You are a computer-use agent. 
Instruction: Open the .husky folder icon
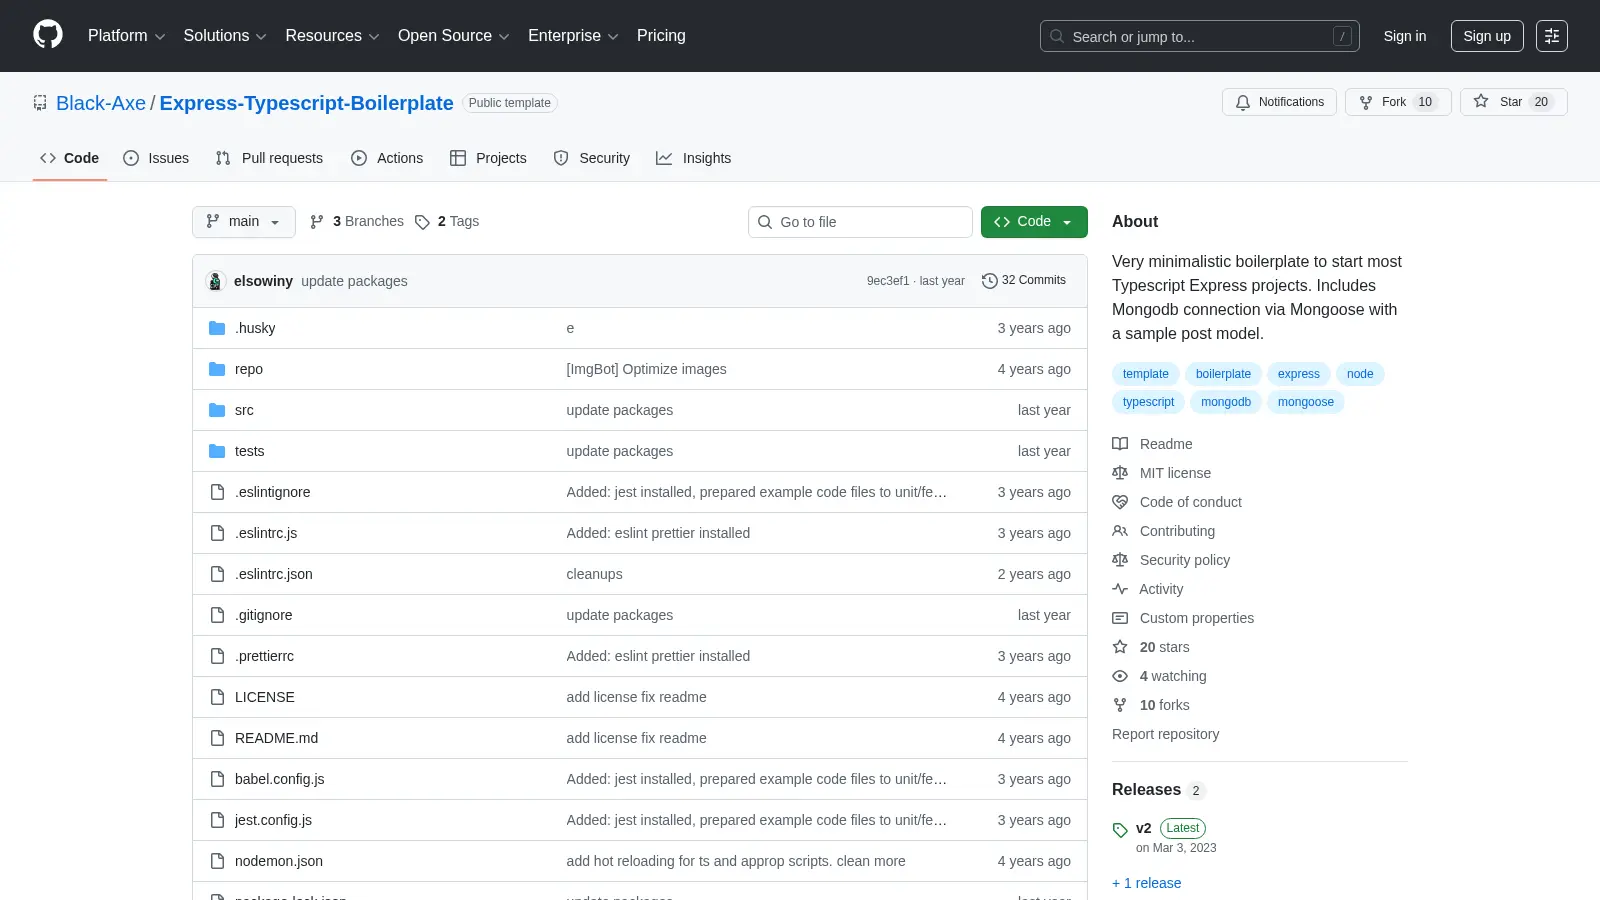coord(217,328)
